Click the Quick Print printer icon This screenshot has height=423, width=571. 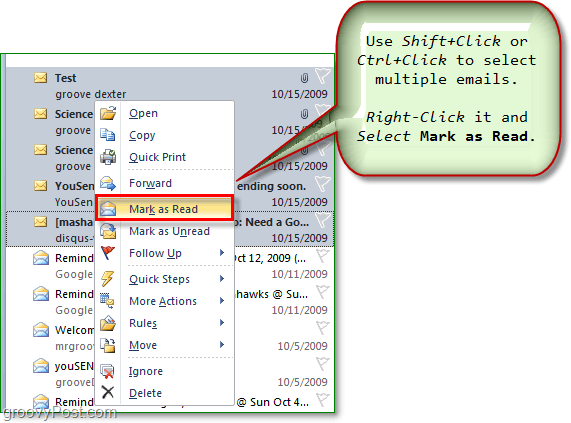(x=108, y=157)
